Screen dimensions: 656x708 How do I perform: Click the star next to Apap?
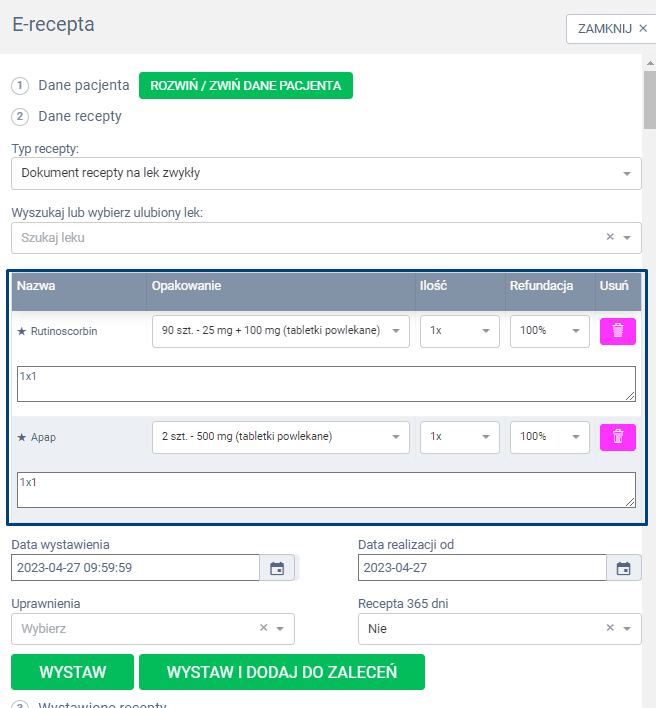click(x=22, y=437)
